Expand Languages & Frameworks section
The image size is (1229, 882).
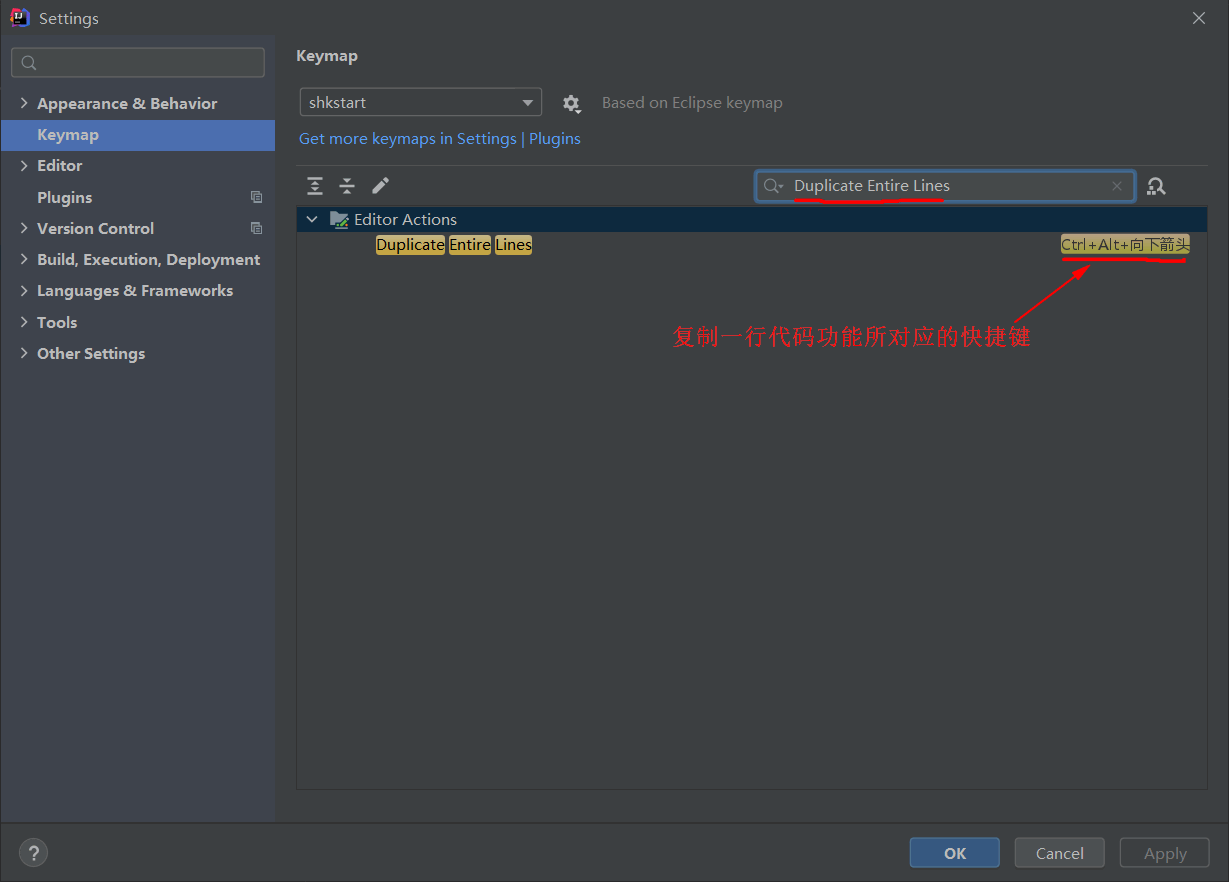pos(24,290)
